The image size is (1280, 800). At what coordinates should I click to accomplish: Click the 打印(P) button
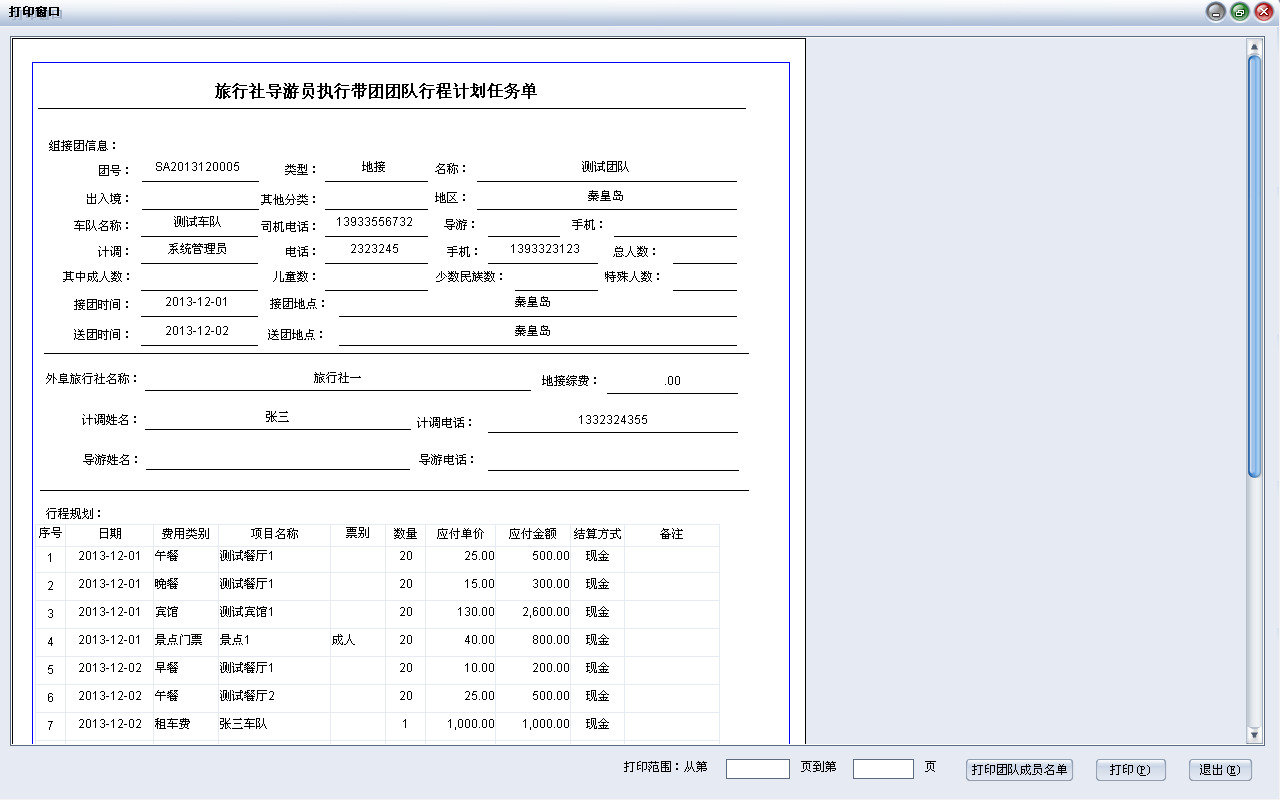pos(1131,770)
